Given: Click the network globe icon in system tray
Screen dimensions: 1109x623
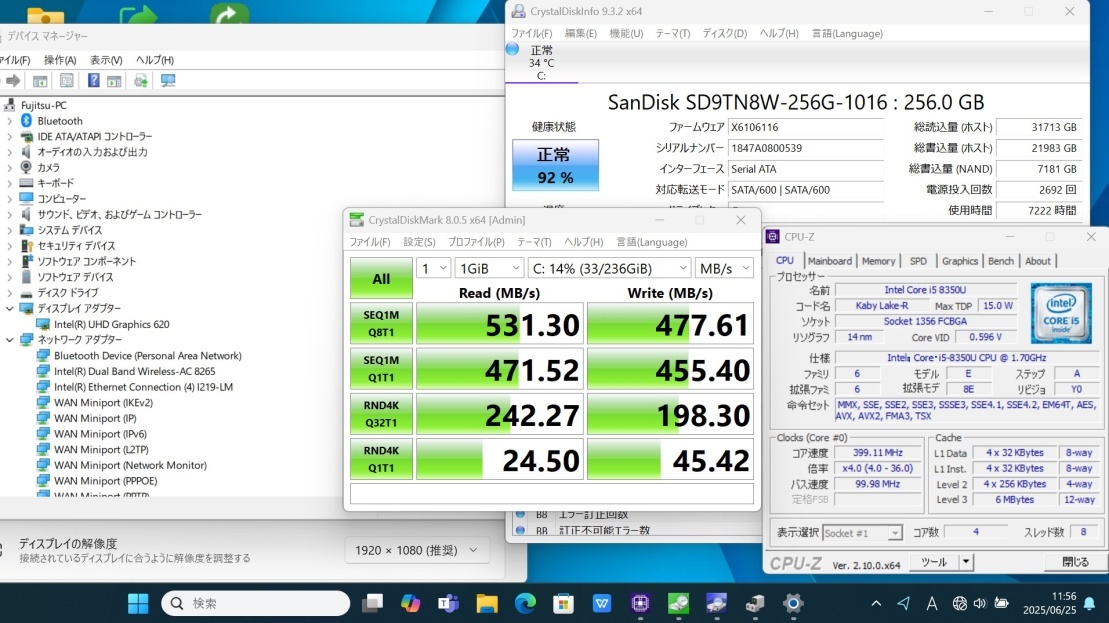Looking at the screenshot, I should (959, 603).
